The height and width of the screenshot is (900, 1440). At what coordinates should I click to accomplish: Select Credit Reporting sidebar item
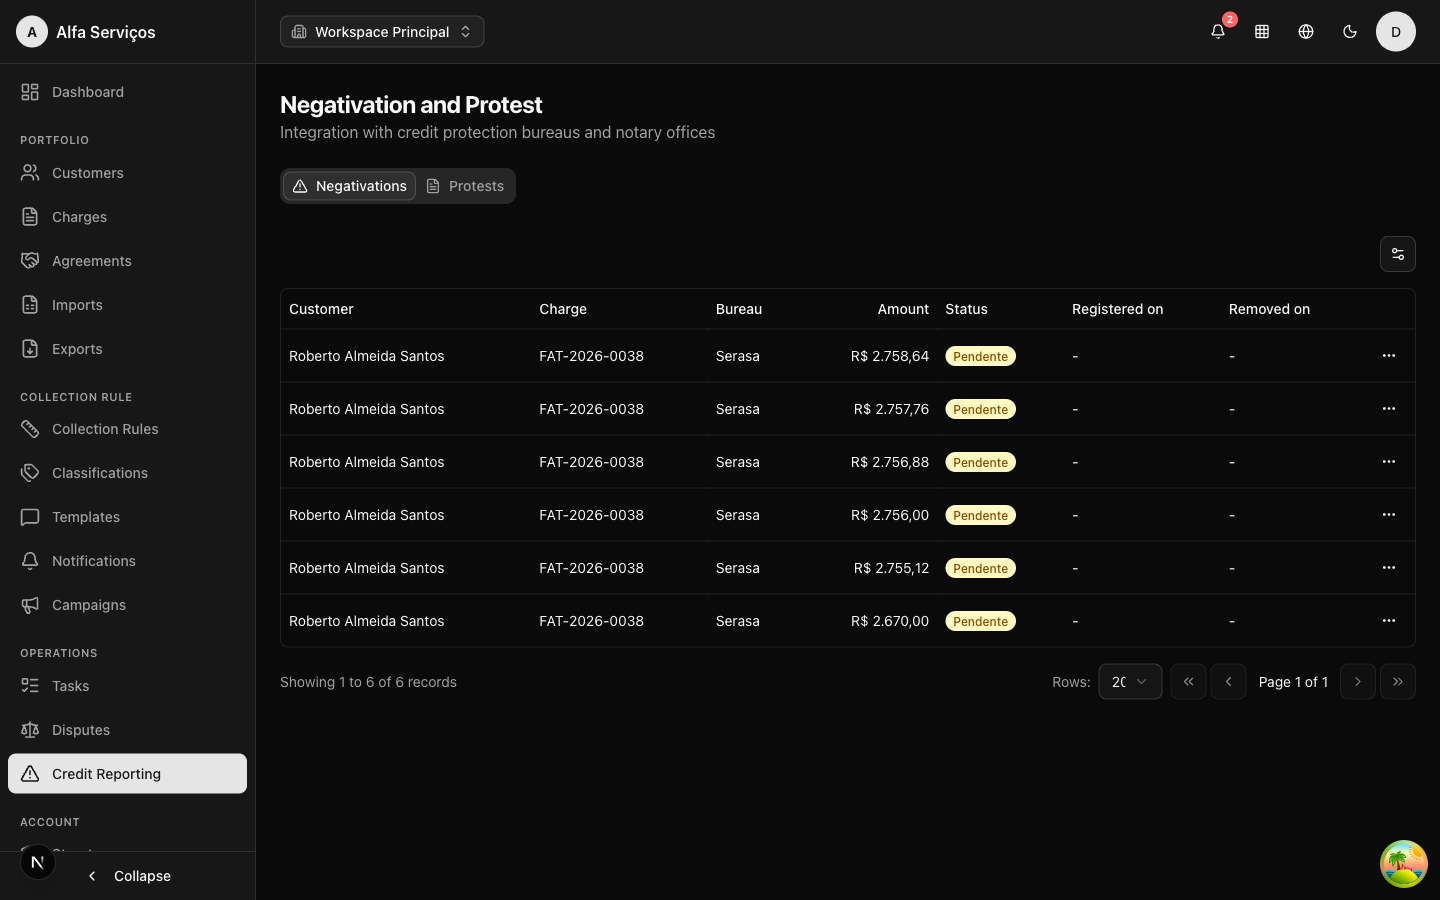127,774
